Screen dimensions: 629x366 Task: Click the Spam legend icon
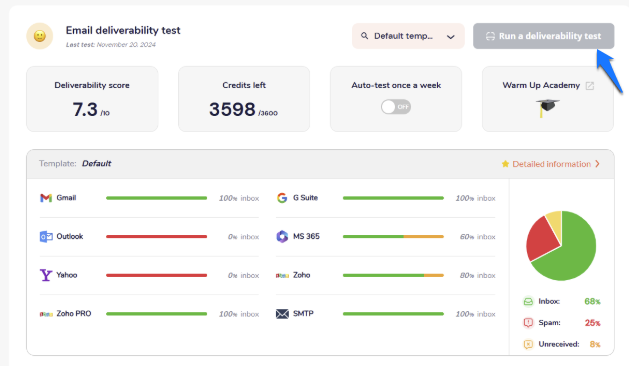pos(528,323)
